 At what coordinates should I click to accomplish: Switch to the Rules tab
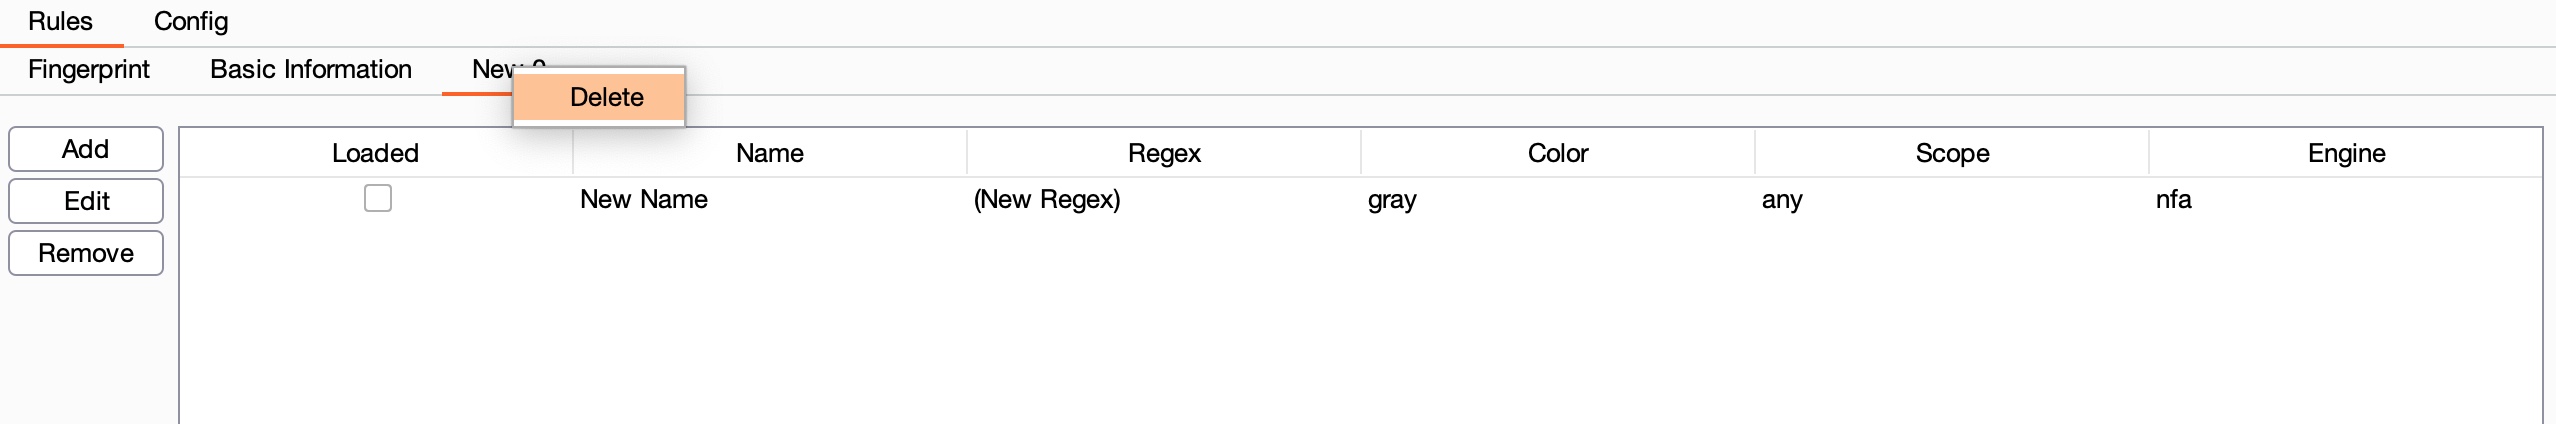click(x=60, y=21)
